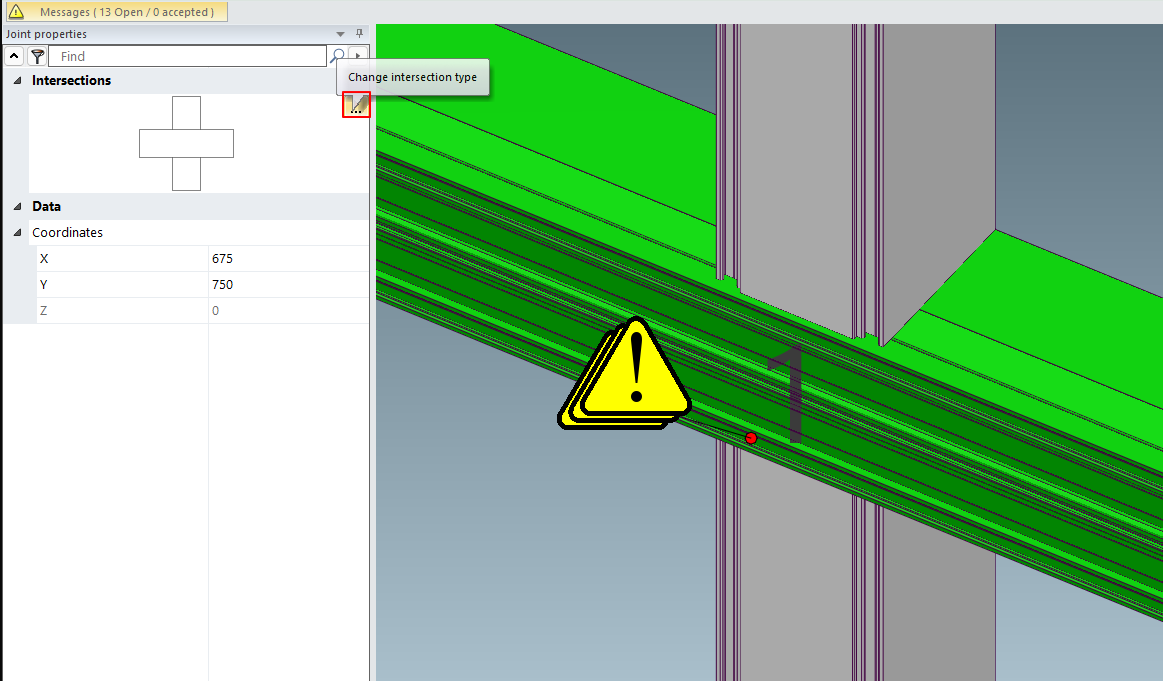Click the collapse-all caret button
The height and width of the screenshot is (681, 1163).
click(x=15, y=57)
